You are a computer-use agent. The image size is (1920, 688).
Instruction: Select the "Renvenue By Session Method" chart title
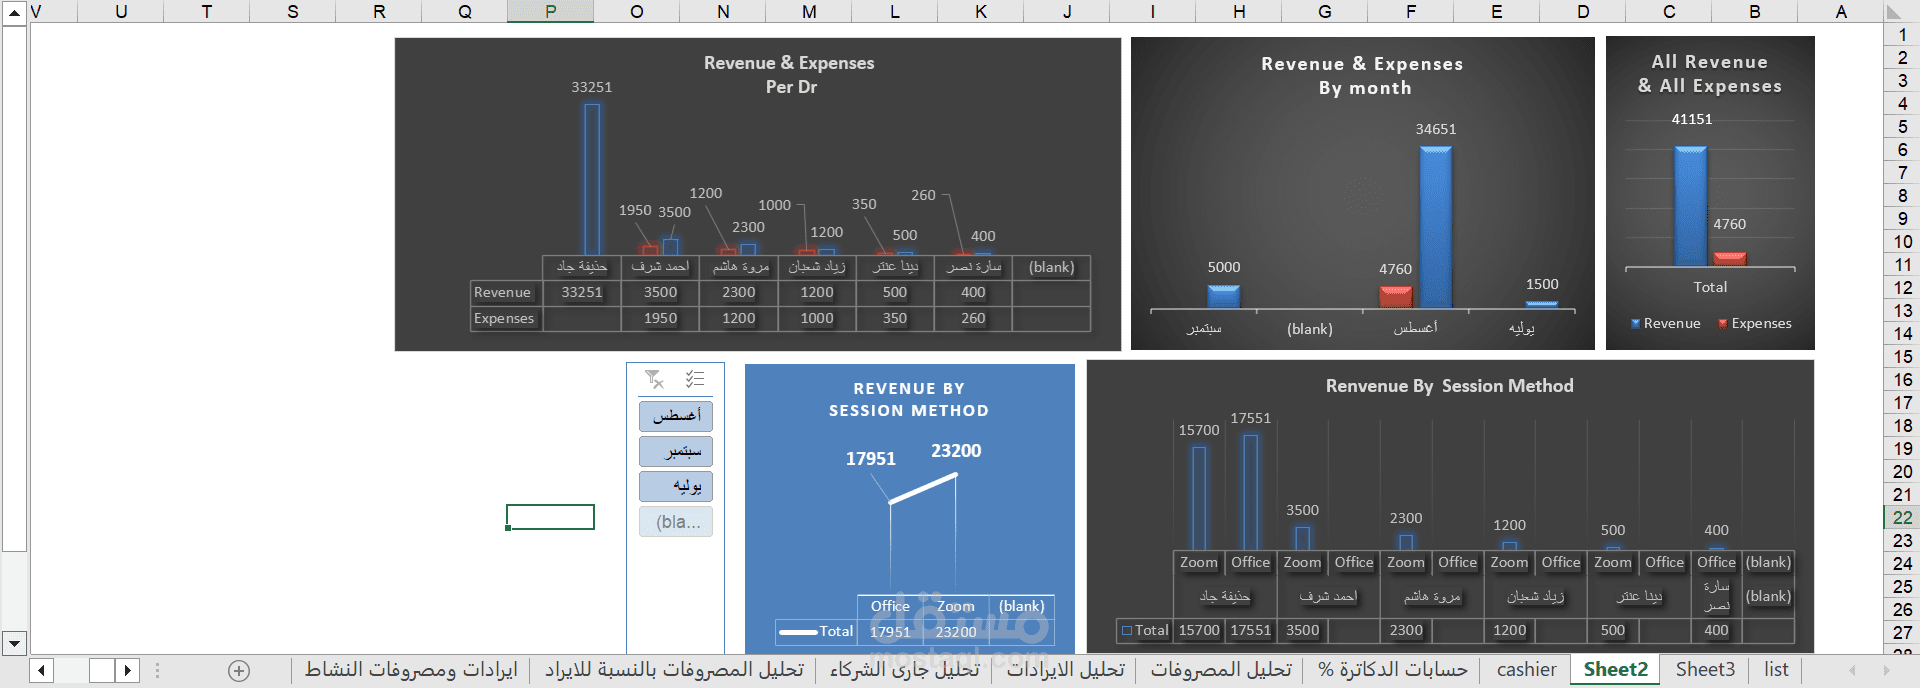click(x=1450, y=386)
